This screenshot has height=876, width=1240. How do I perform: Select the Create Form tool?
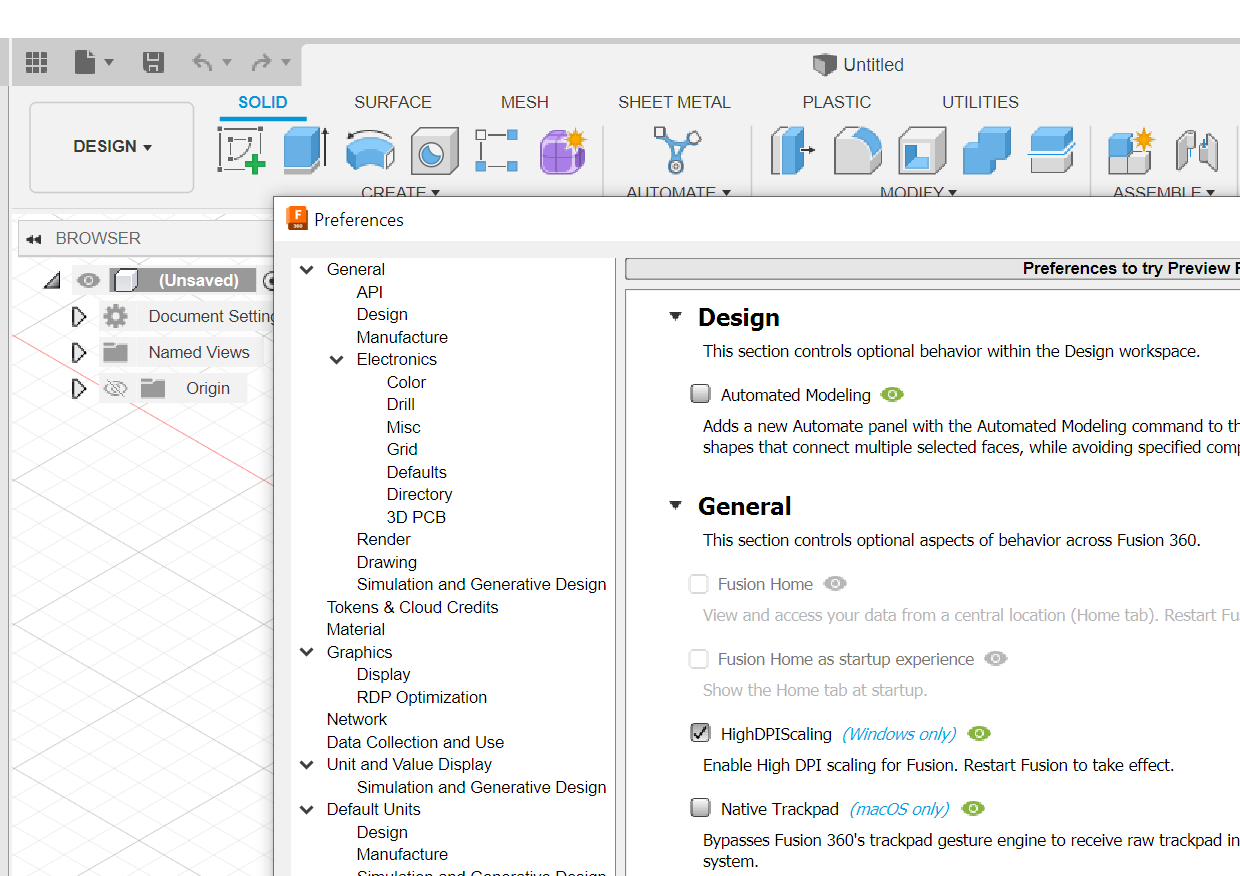(x=563, y=150)
